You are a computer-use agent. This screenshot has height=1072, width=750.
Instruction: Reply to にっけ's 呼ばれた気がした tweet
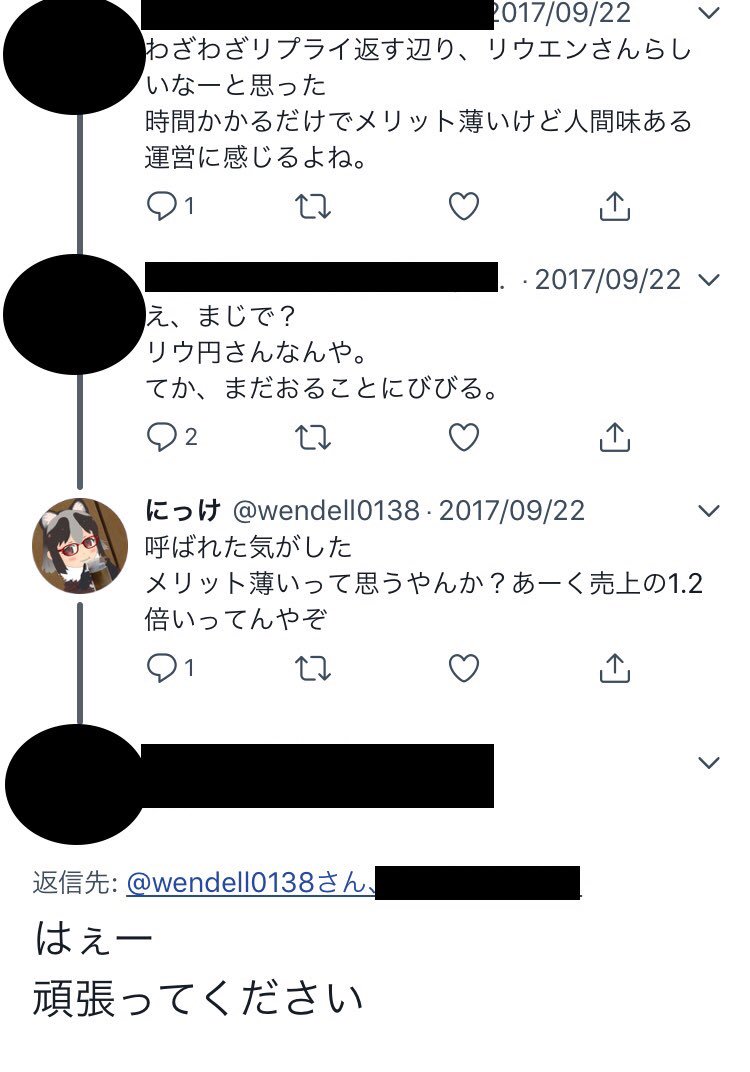(171, 668)
